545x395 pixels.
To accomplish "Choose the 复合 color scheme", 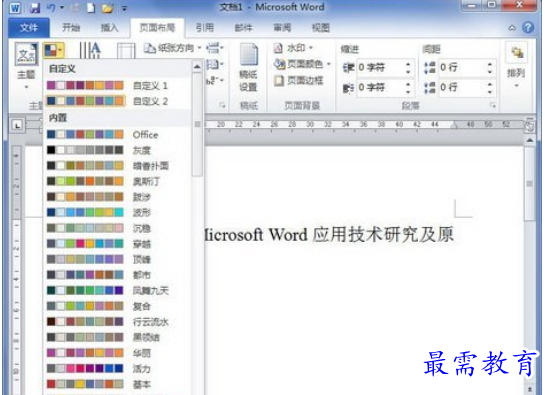I will [117, 306].
